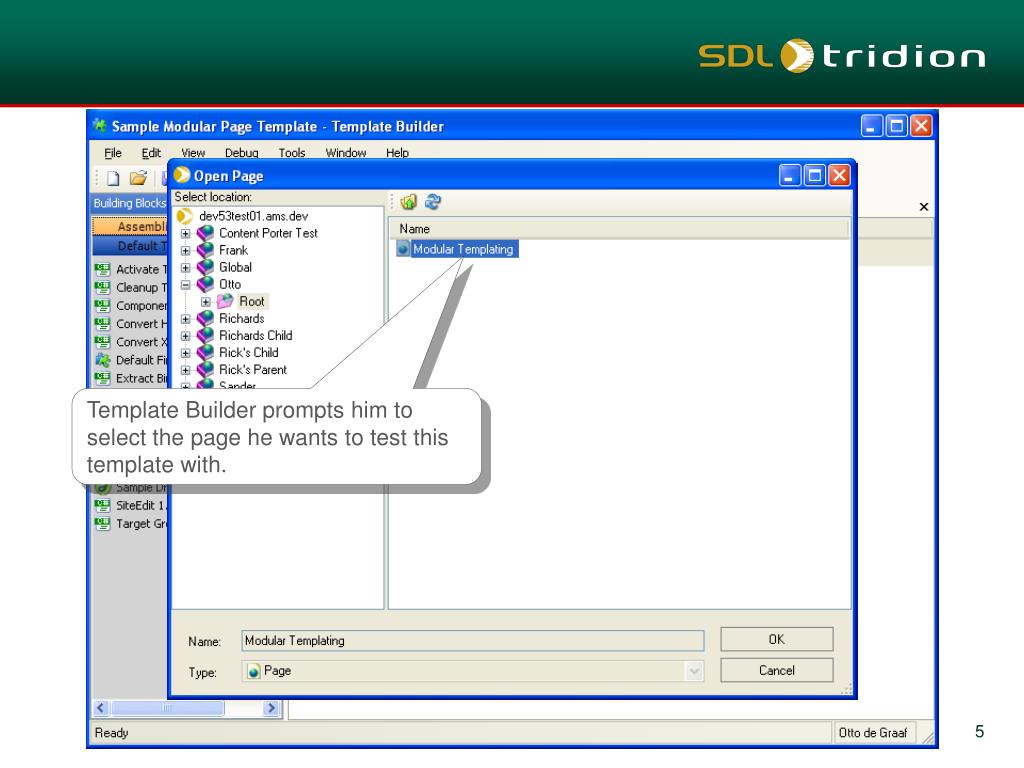Open the View menu
Viewport: 1024px width, 768px height.
pyautogui.click(x=193, y=153)
